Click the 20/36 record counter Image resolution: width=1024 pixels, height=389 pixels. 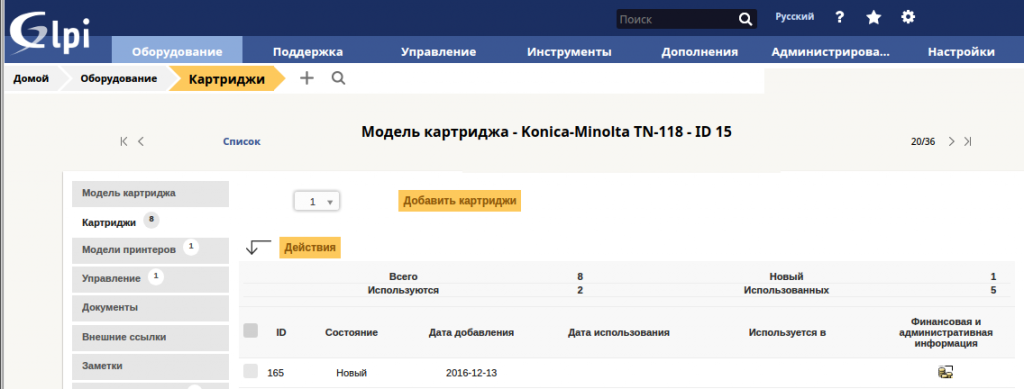[923, 141]
